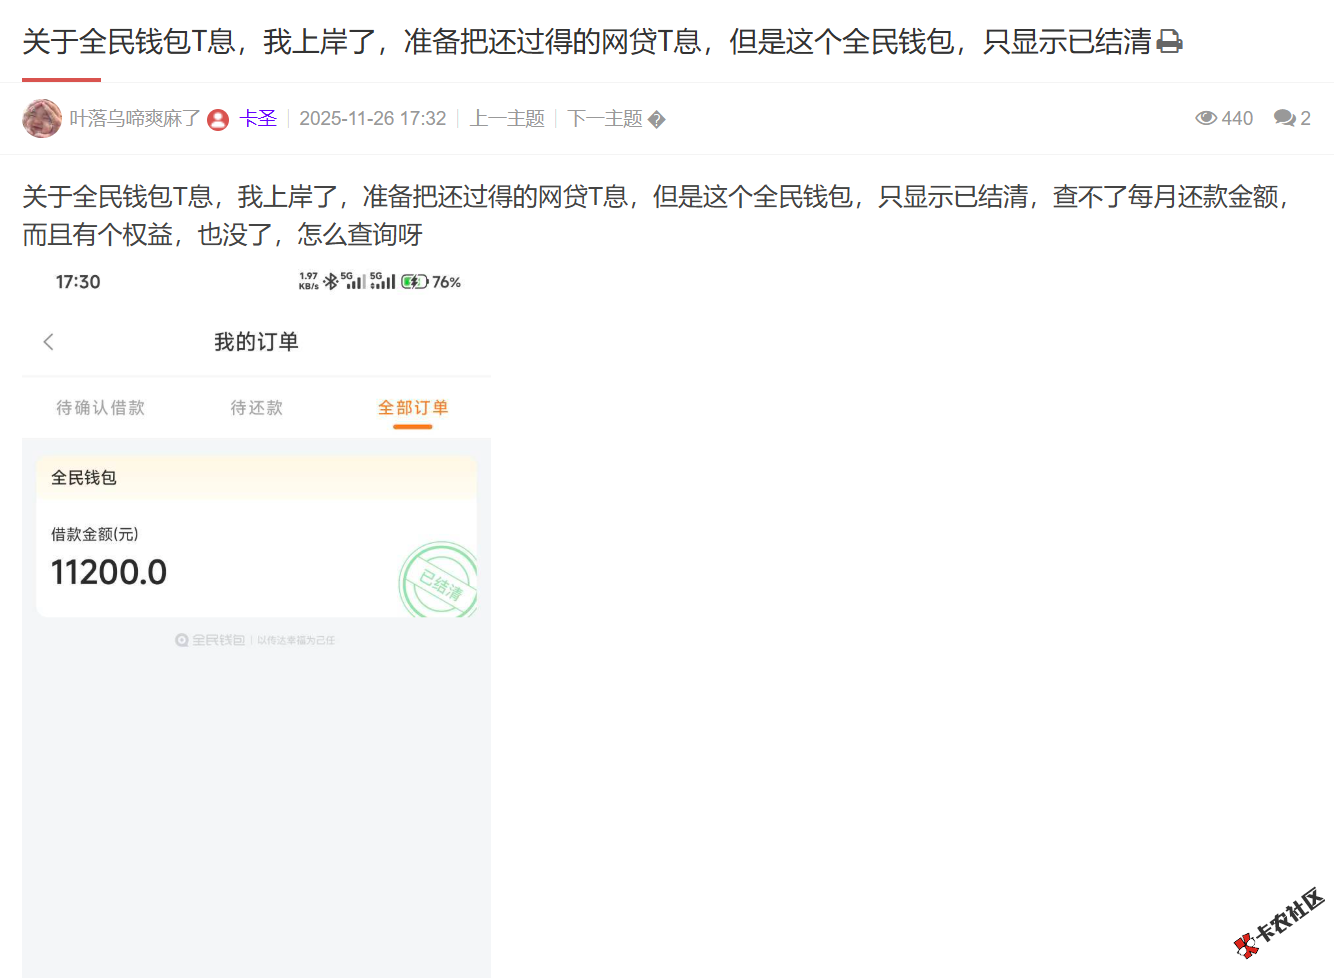Click the 440 view count
1334x978 pixels.
click(1237, 118)
